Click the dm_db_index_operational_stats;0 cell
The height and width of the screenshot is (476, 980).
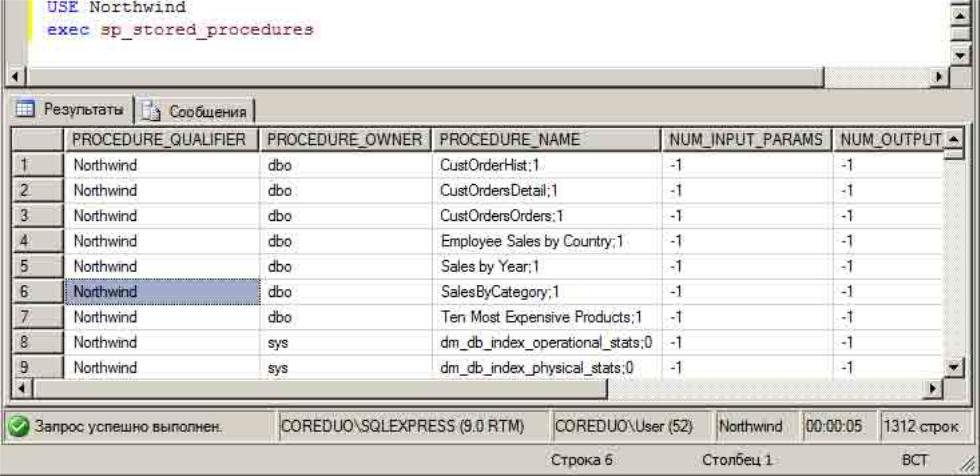click(547, 342)
